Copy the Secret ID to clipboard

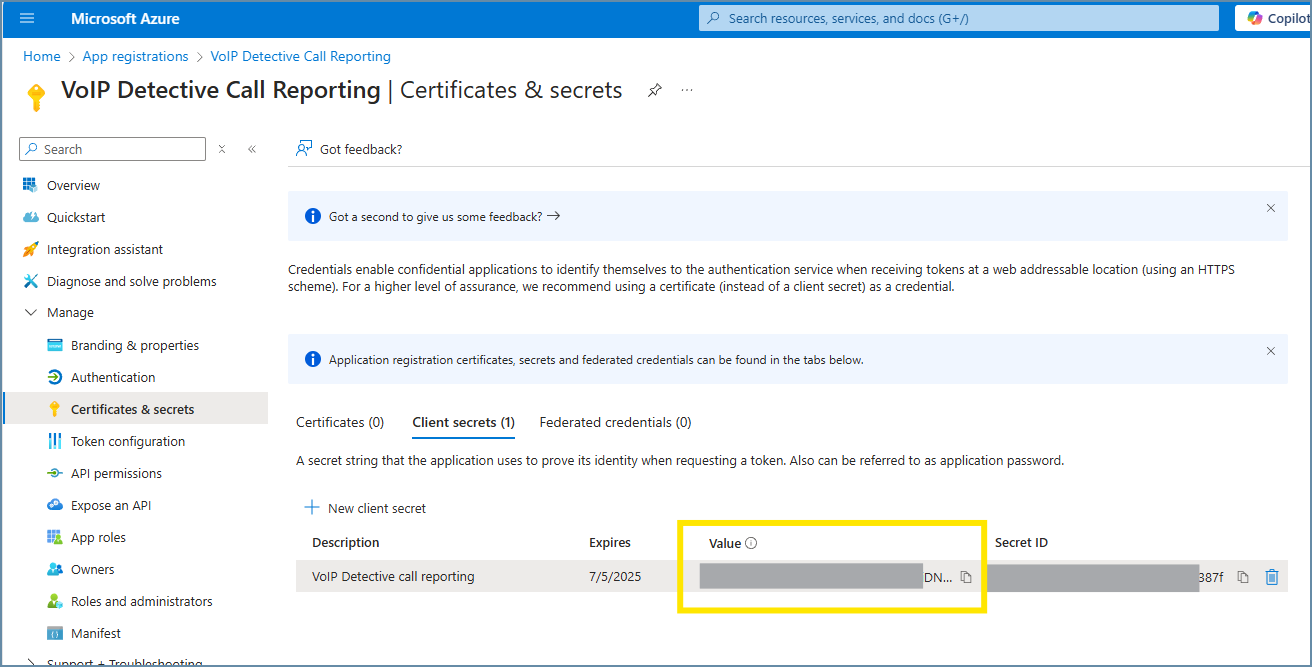(1243, 577)
